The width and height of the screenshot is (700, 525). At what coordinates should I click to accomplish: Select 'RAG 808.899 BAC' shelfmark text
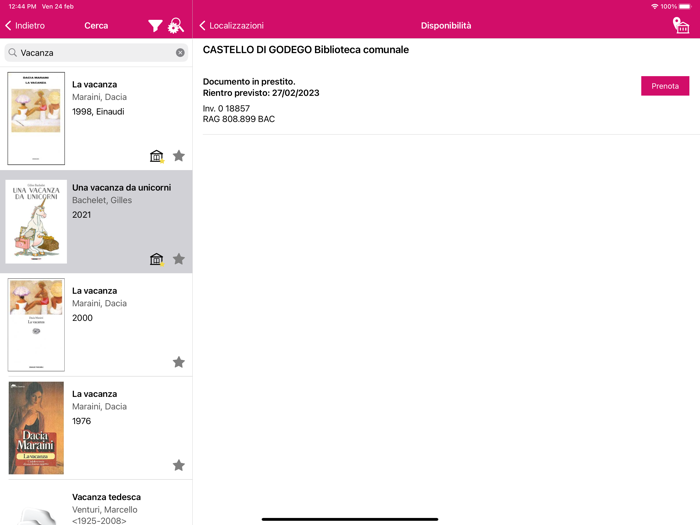point(239,119)
